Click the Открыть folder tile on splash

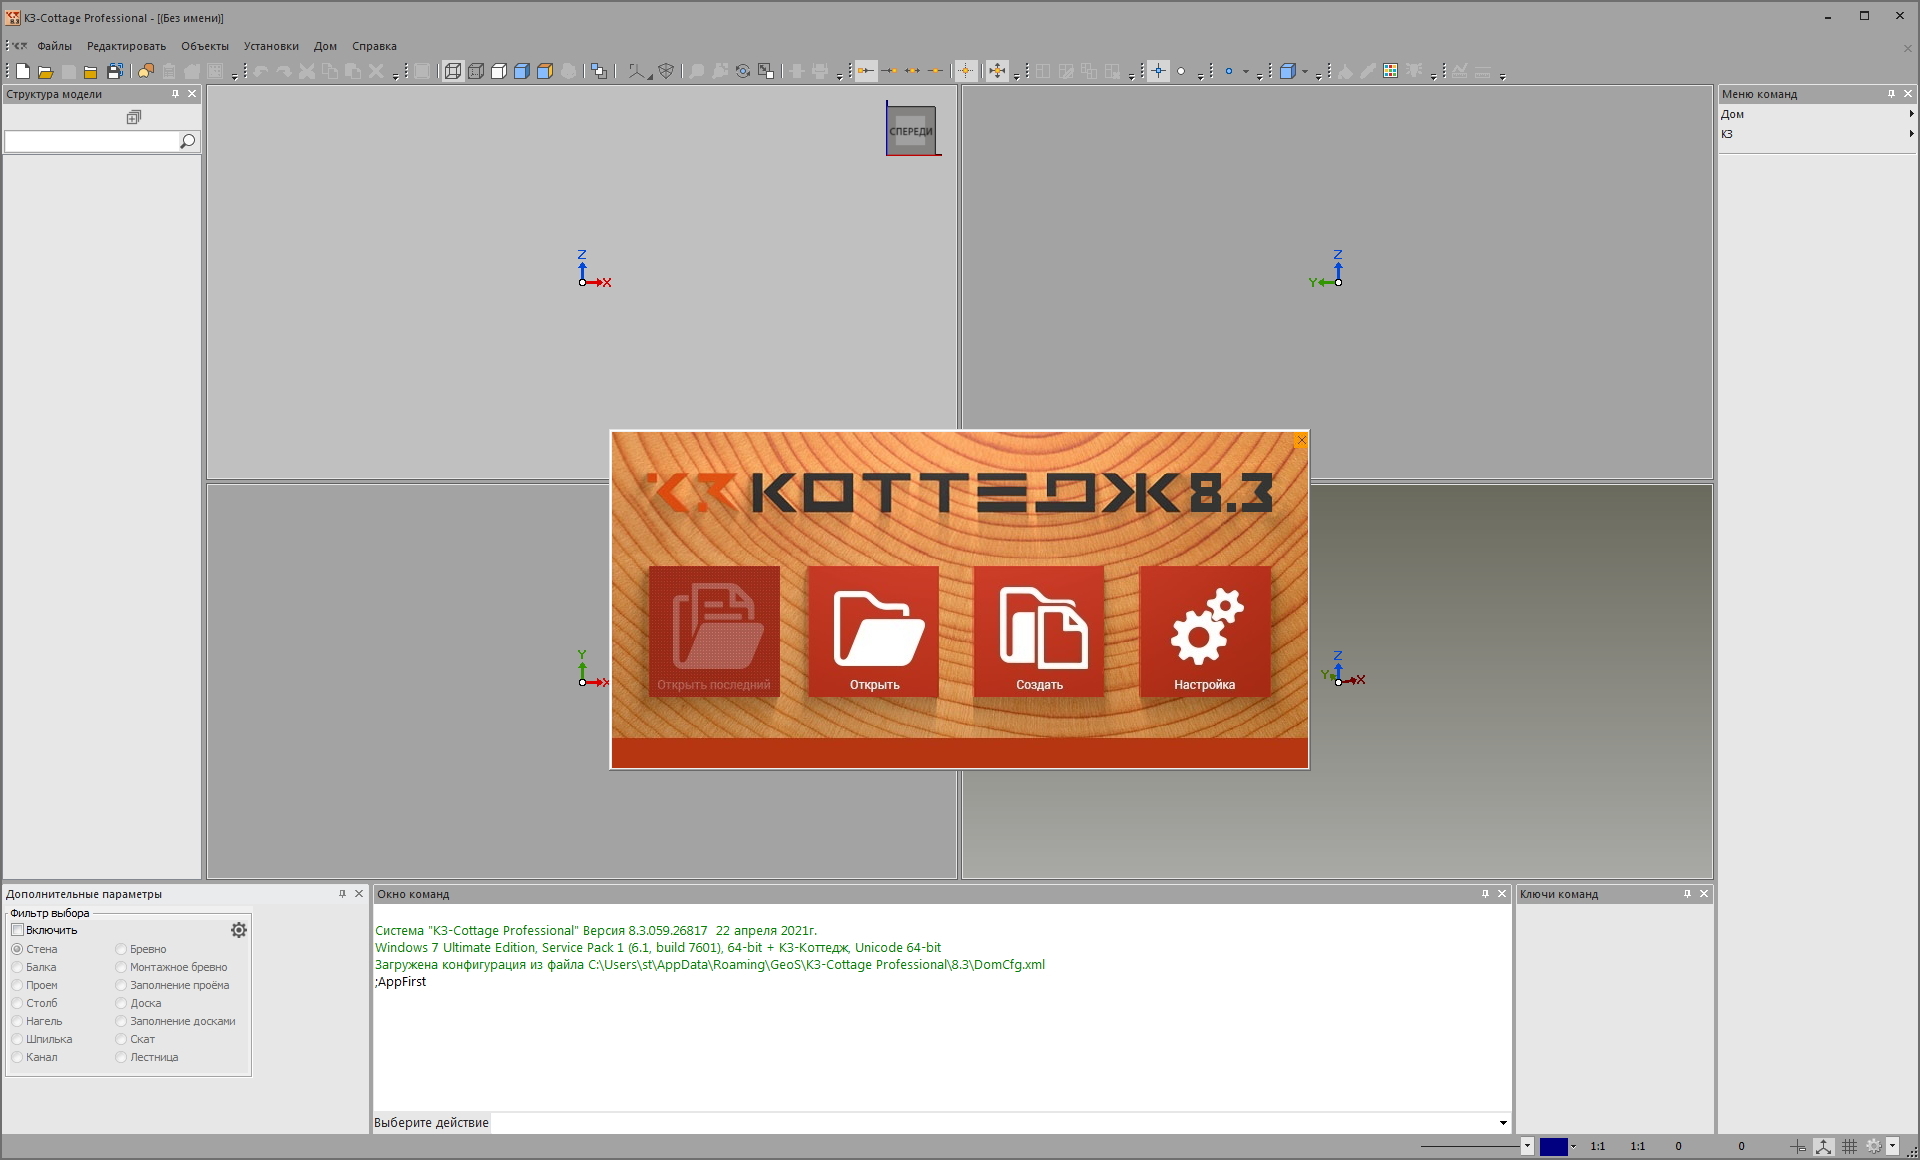pos(873,631)
